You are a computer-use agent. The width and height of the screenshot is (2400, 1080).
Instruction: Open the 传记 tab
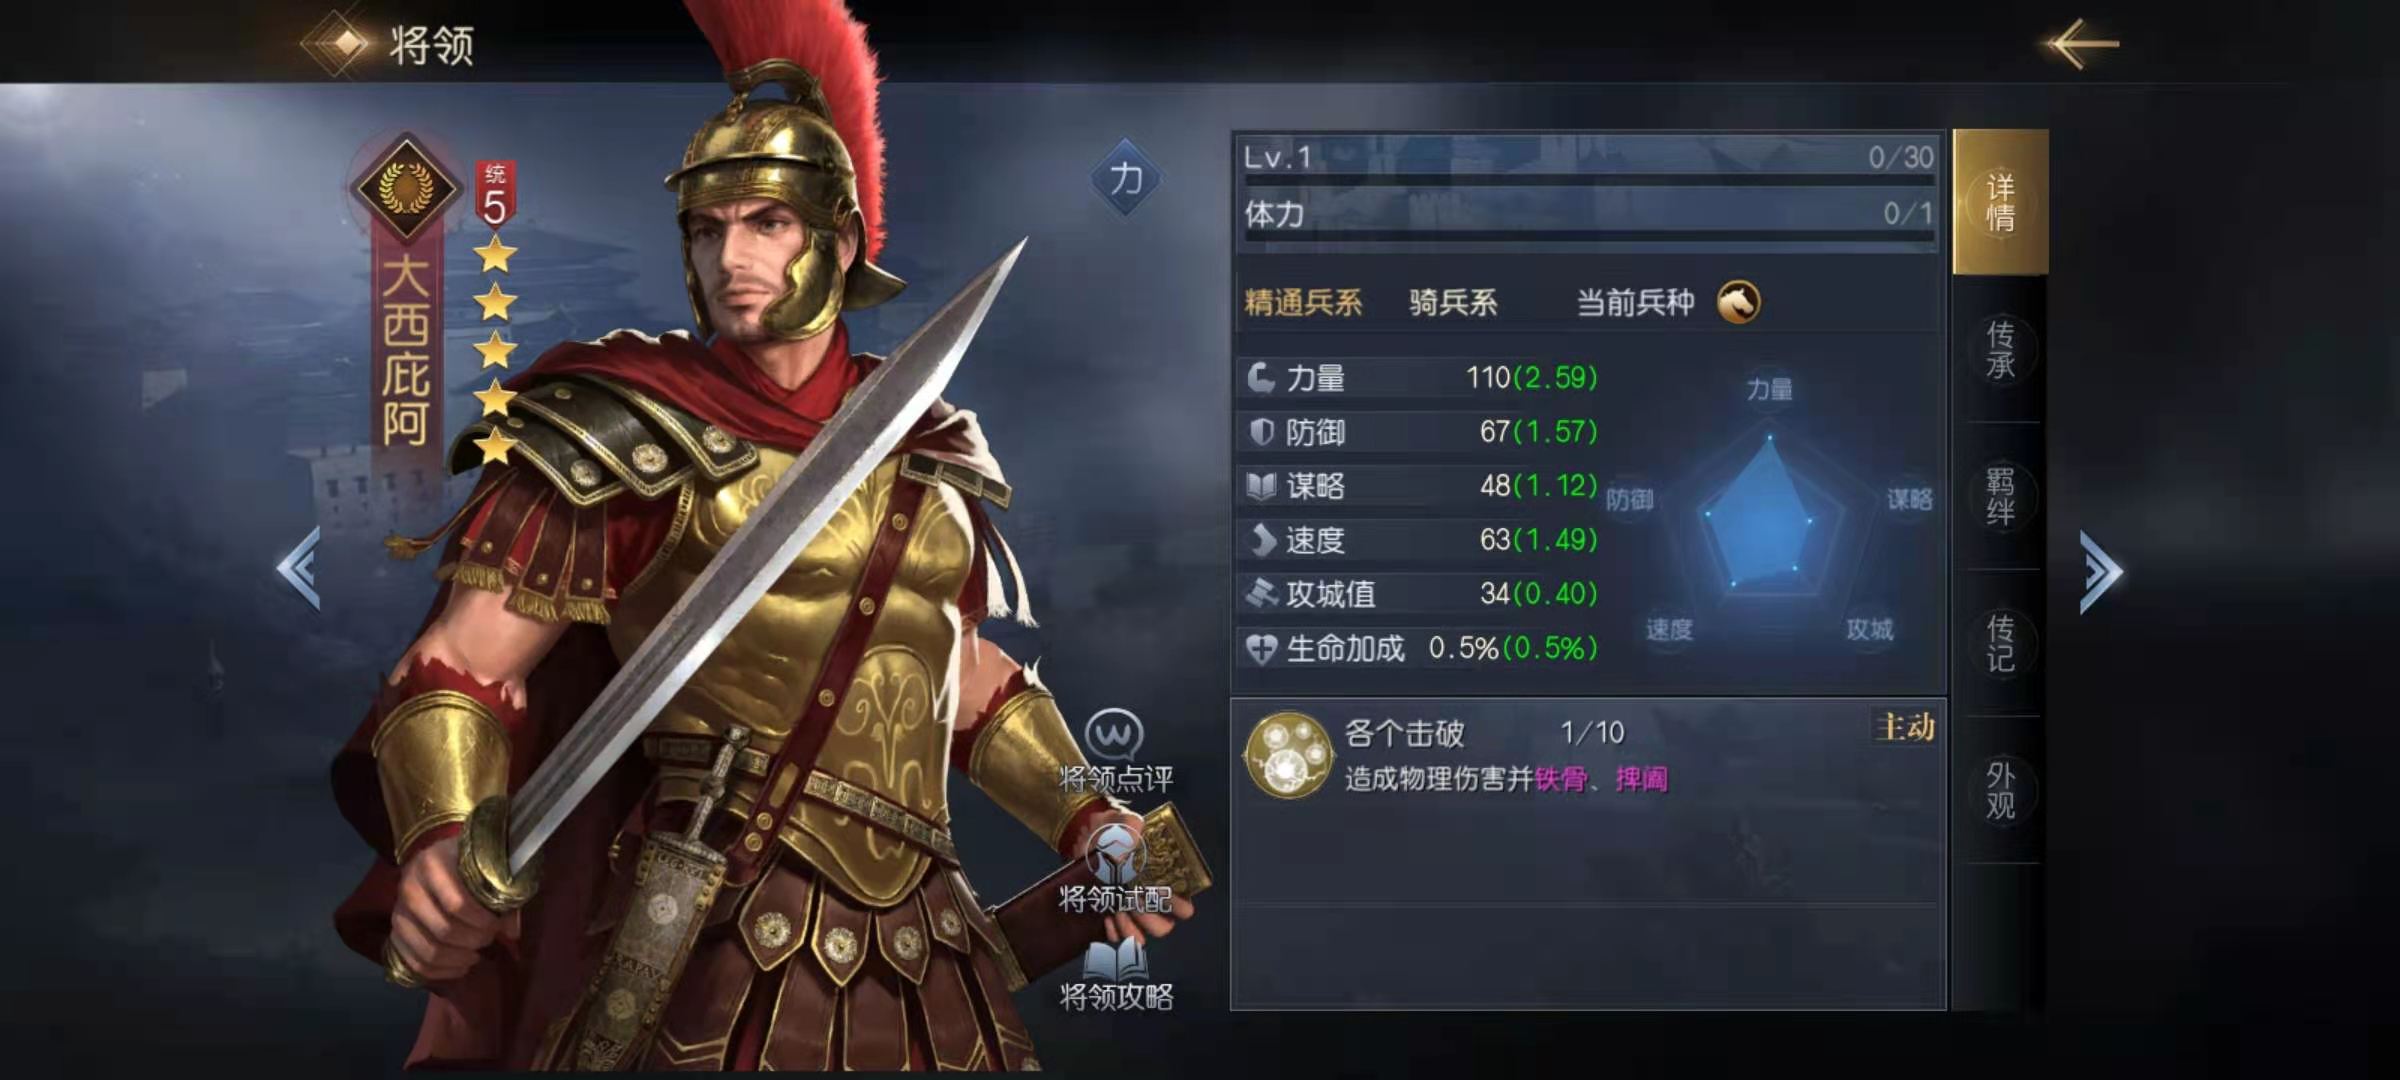click(x=2000, y=644)
